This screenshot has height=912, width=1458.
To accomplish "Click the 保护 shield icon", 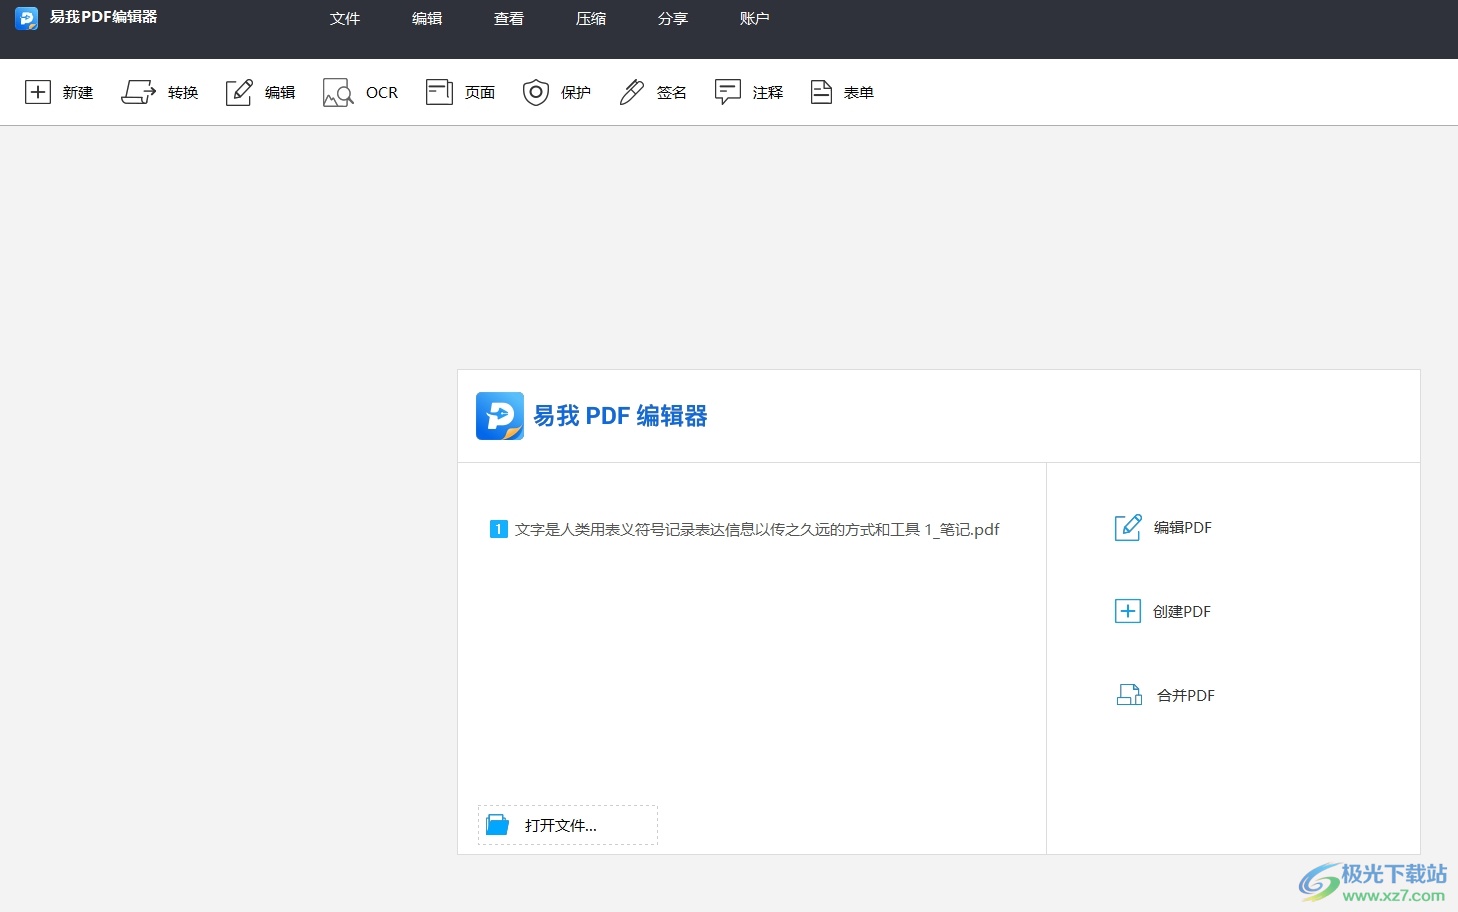I will (x=536, y=92).
